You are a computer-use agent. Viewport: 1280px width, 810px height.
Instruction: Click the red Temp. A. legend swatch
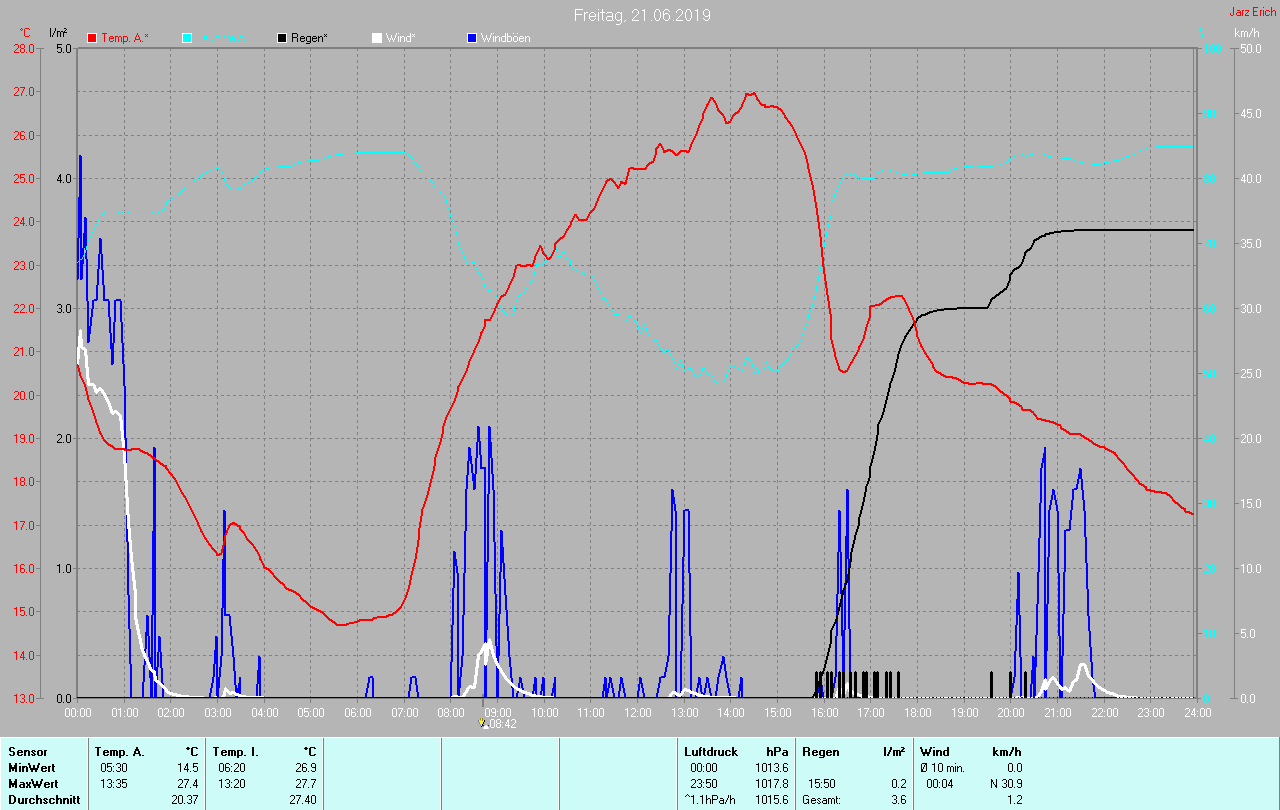coord(93,38)
